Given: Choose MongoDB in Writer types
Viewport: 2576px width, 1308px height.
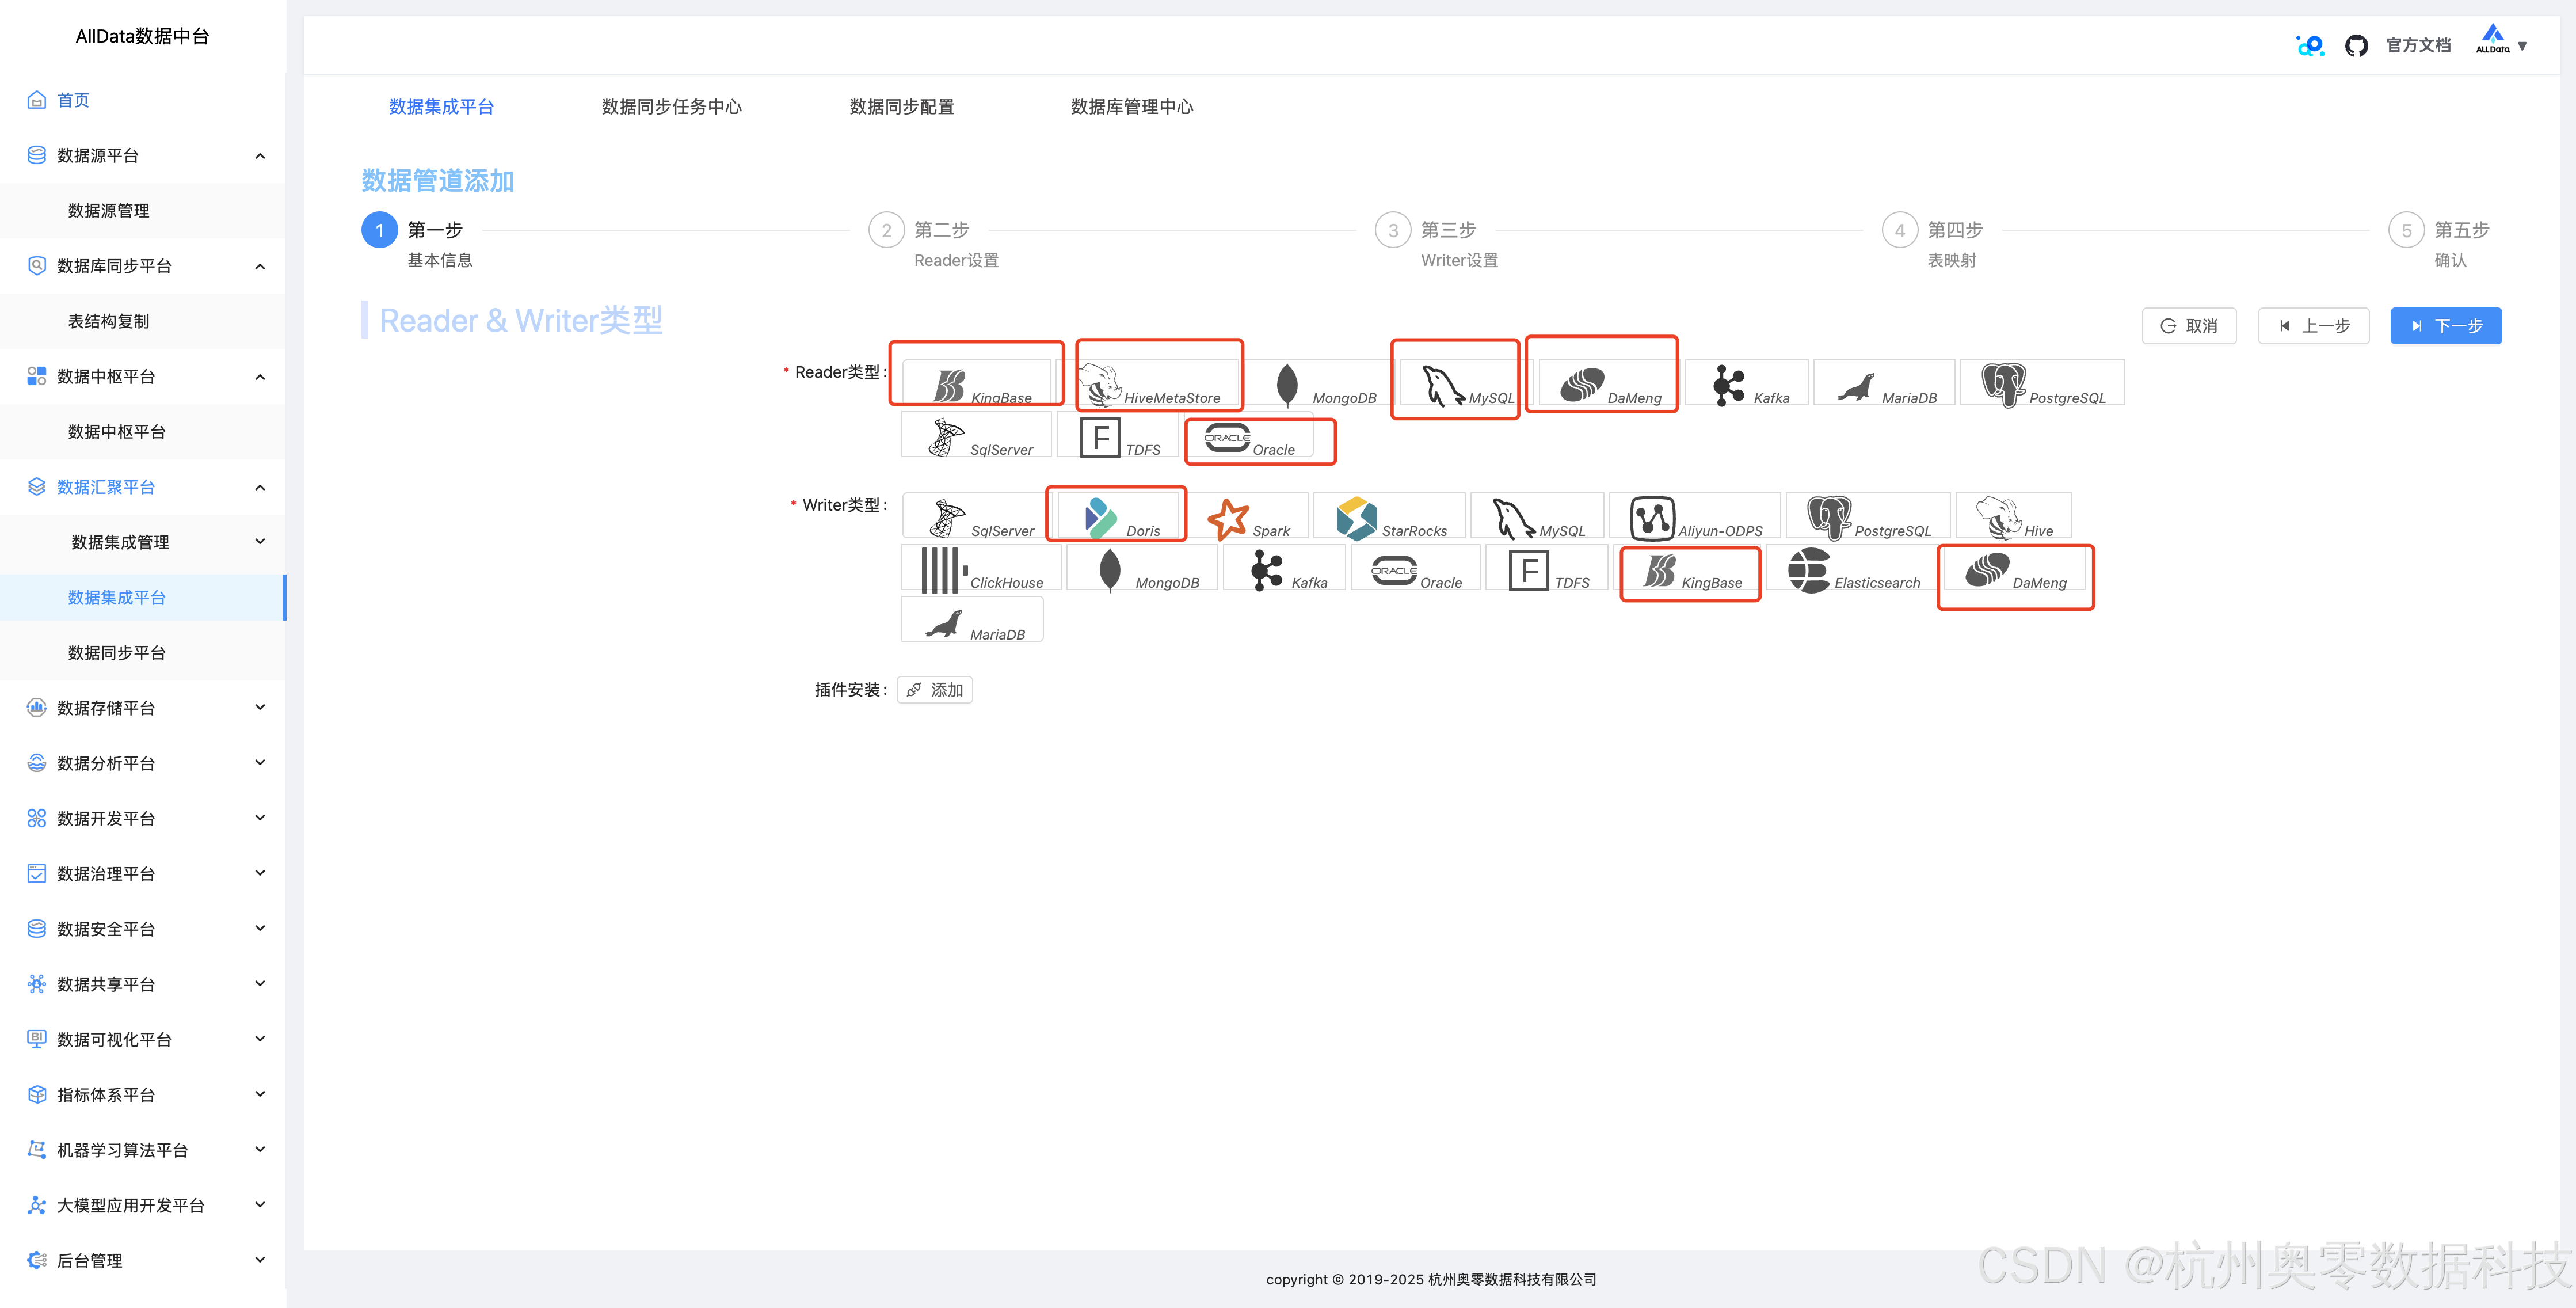Looking at the screenshot, I should (1142, 568).
